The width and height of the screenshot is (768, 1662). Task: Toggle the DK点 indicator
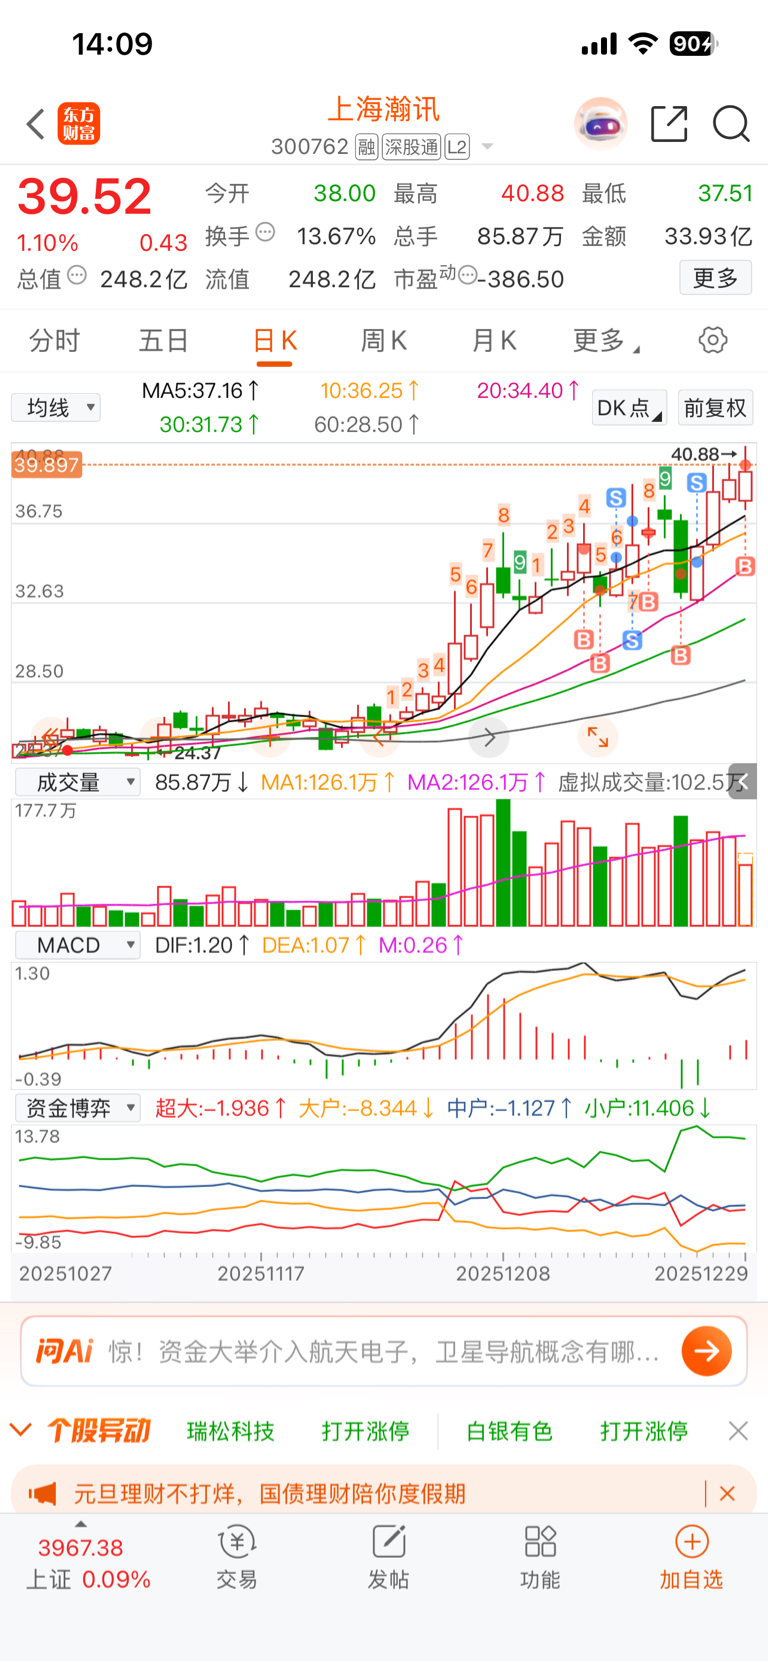tap(630, 408)
